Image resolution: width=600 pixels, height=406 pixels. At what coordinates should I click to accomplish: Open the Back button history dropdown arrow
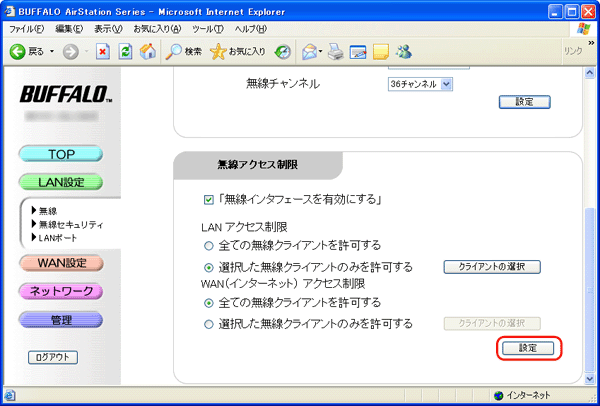pyautogui.click(x=52, y=50)
